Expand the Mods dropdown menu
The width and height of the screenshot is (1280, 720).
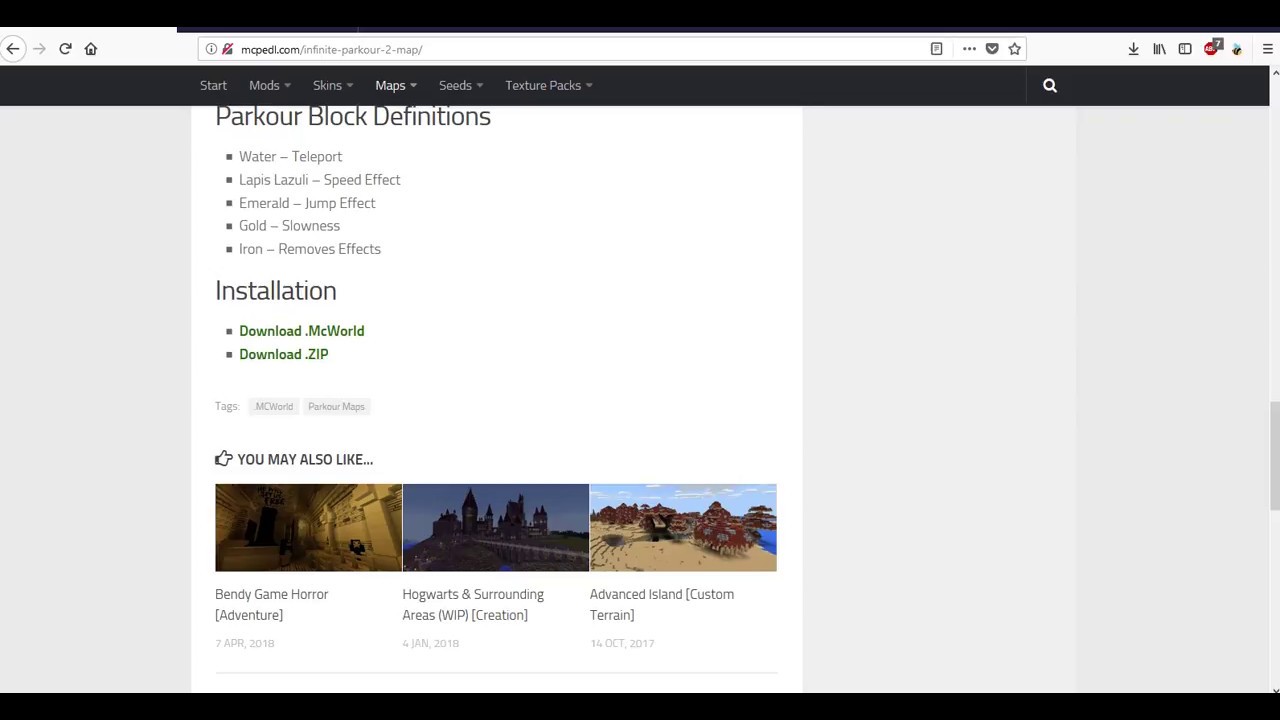coord(270,86)
